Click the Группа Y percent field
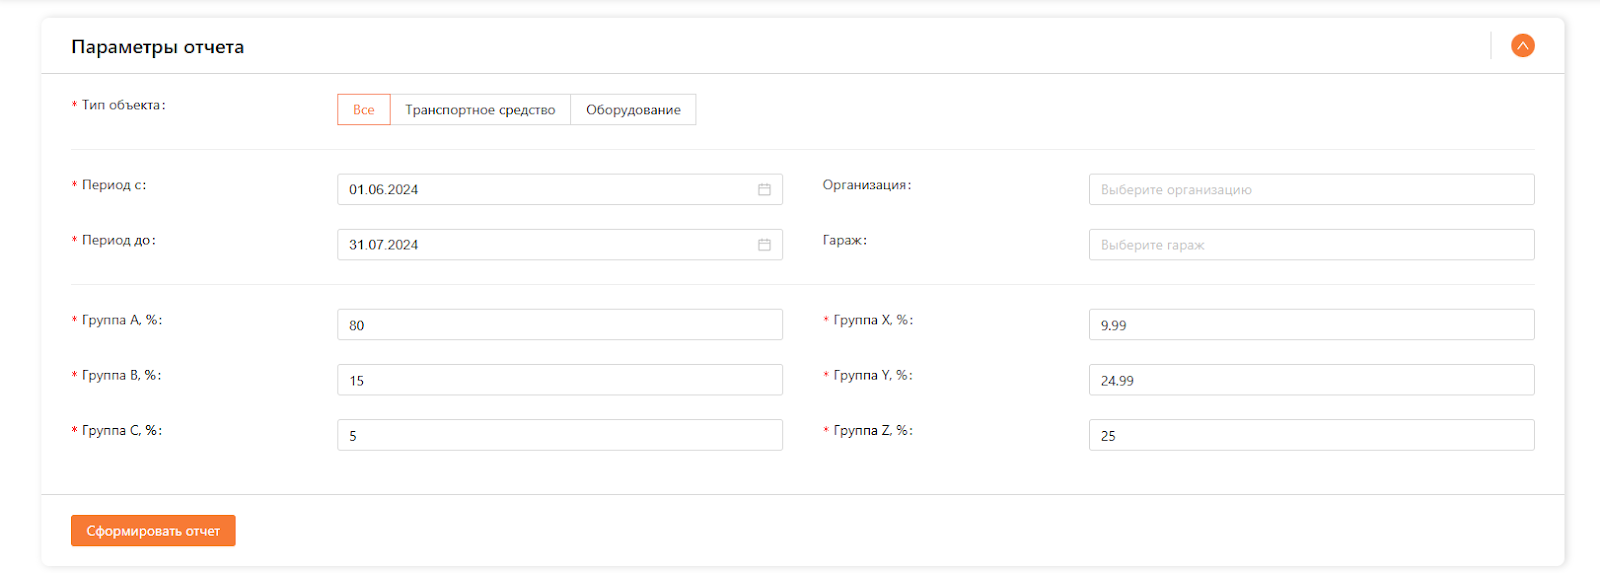The image size is (1600, 573). point(1310,380)
